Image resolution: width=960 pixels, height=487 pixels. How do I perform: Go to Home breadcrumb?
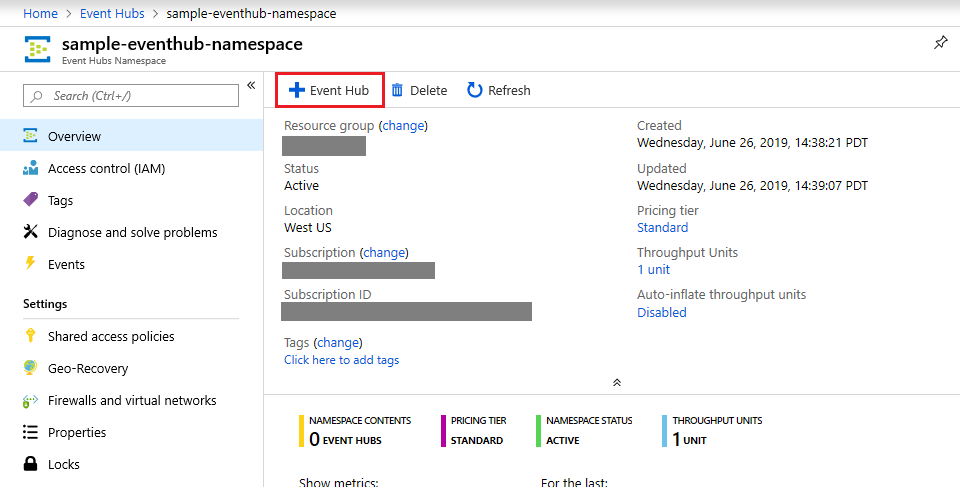click(x=40, y=13)
